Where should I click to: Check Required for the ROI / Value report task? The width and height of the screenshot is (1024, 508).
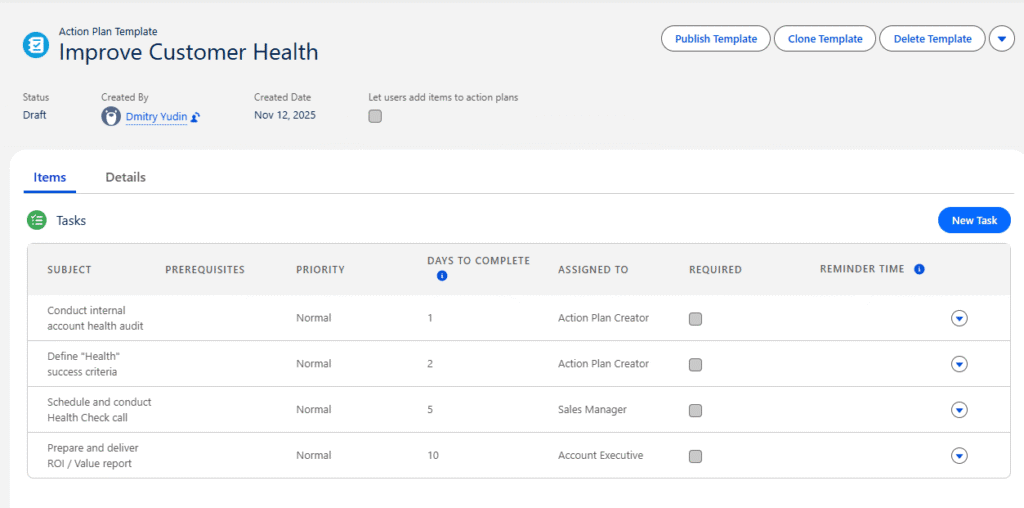point(696,456)
